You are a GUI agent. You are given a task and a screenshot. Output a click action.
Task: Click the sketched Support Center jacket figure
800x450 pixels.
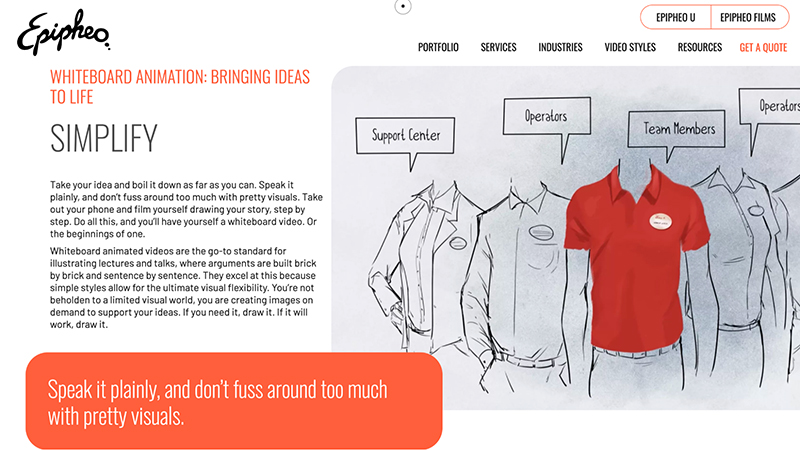click(426, 276)
